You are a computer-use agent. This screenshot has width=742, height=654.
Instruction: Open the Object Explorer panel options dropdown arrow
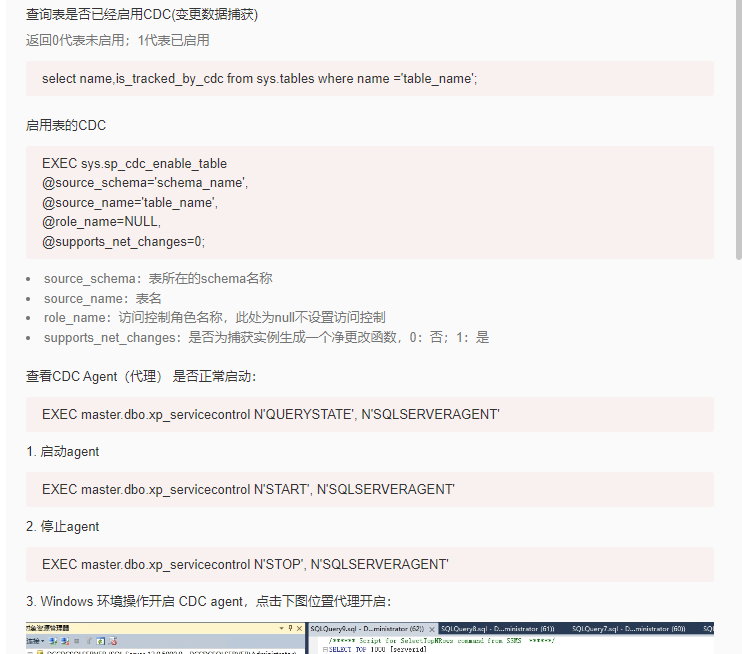[x=282, y=628]
